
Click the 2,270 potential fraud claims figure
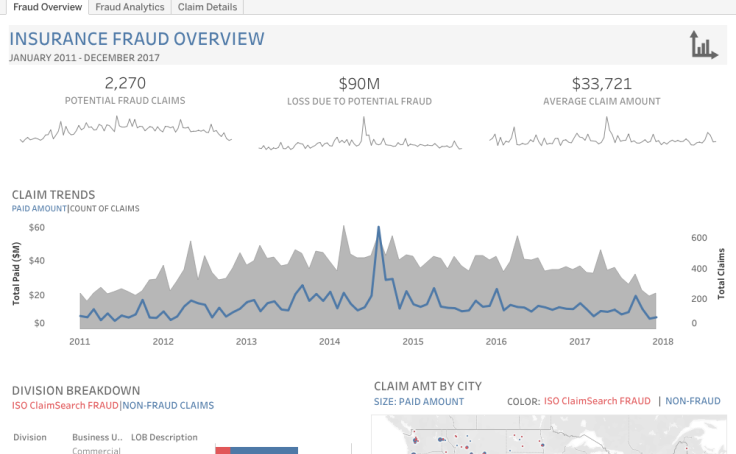pyautogui.click(x=125, y=83)
